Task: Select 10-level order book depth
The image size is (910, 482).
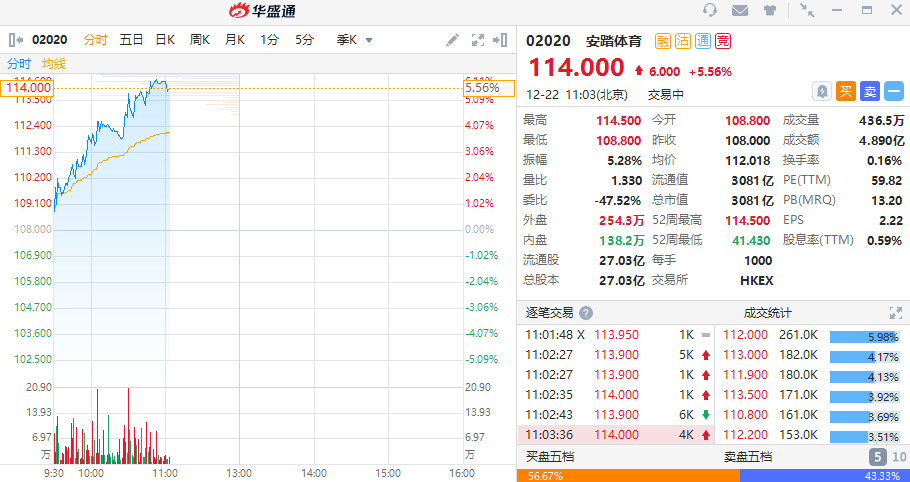Action: pos(899,457)
